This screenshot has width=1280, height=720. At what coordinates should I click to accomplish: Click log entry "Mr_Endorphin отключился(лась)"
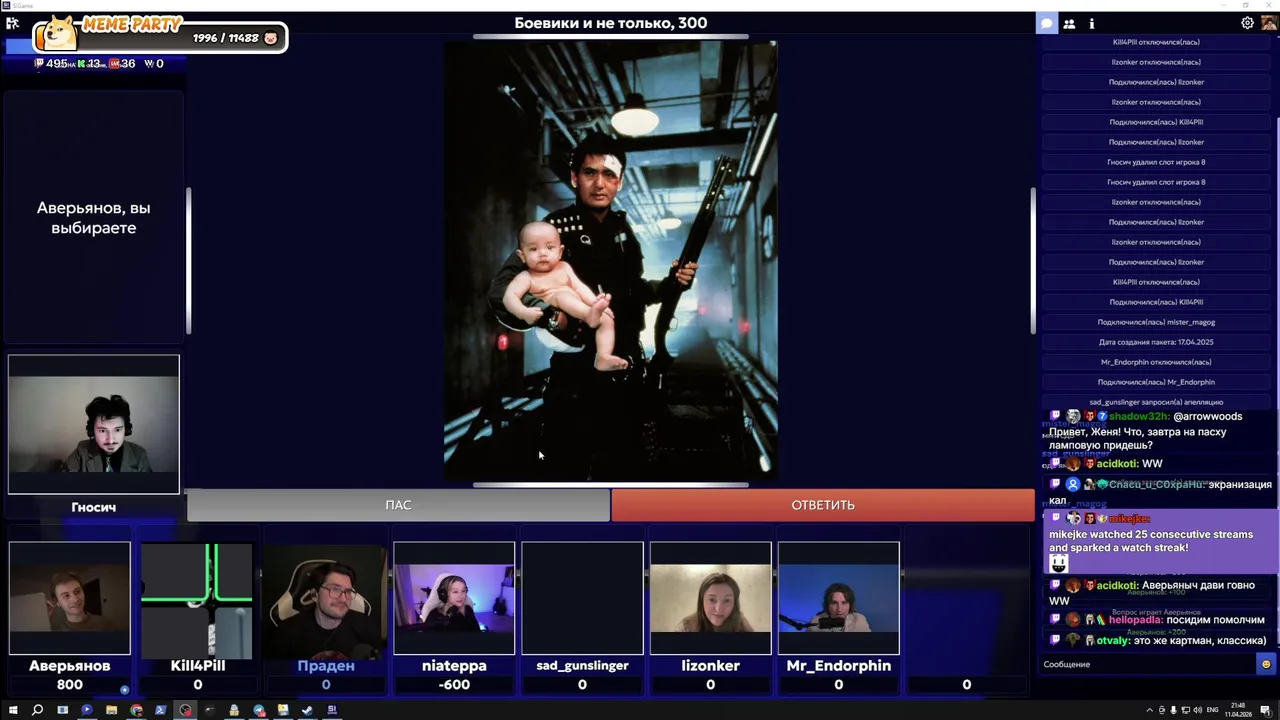coord(1156,362)
